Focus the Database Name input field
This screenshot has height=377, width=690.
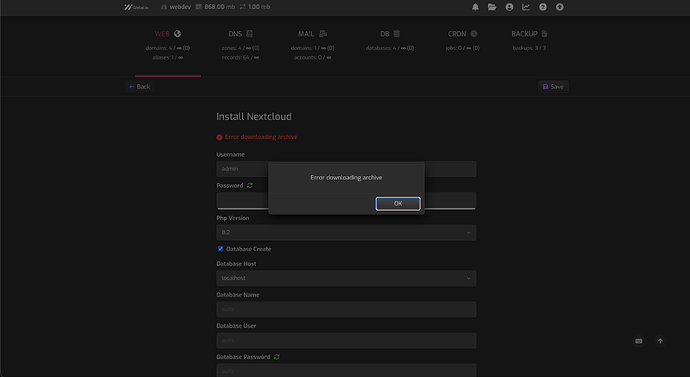click(x=346, y=309)
